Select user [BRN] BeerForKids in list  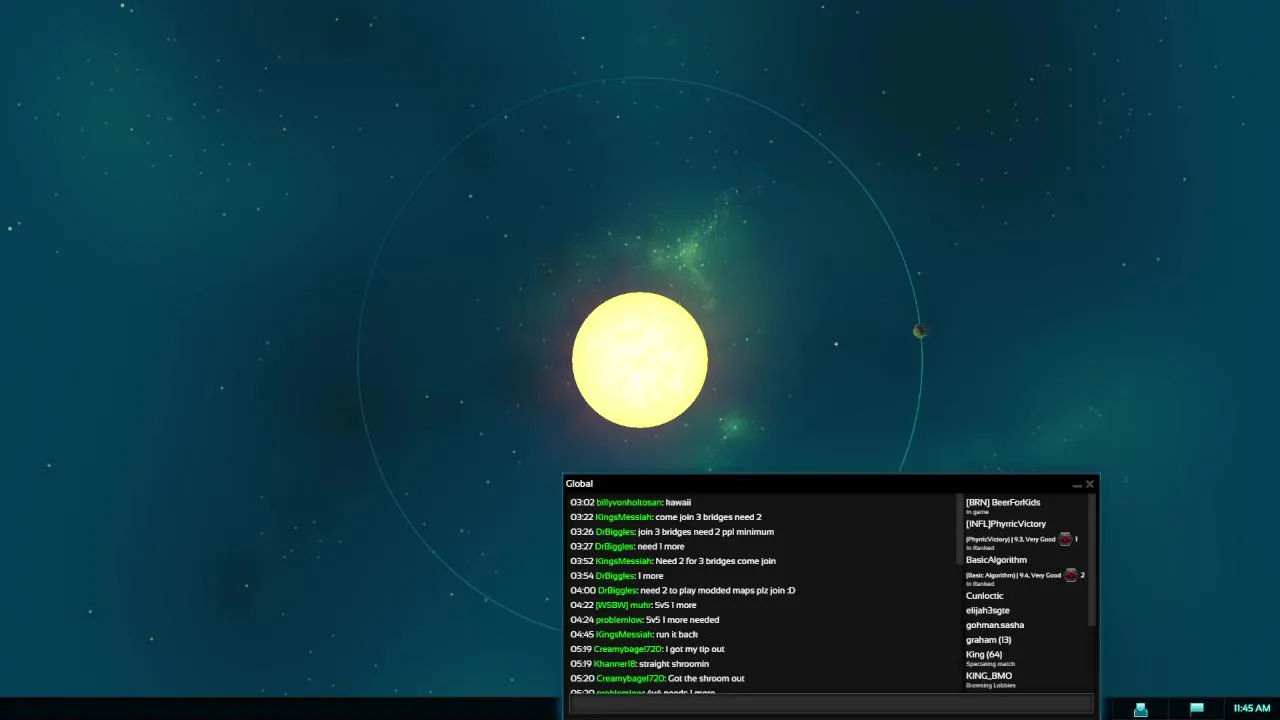(x=1003, y=503)
